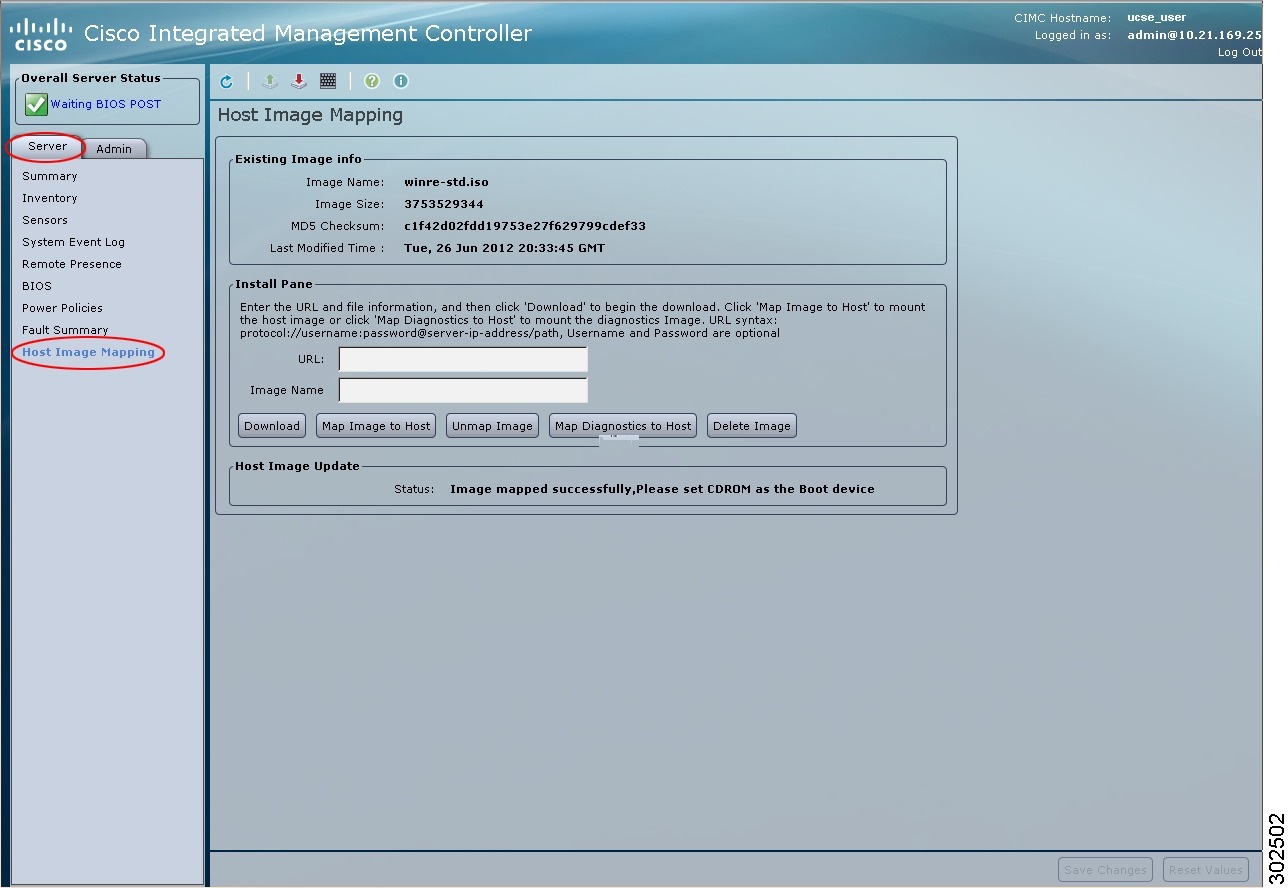The height and width of the screenshot is (888, 1288).
Task: Click the Download button
Action: (x=272, y=426)
